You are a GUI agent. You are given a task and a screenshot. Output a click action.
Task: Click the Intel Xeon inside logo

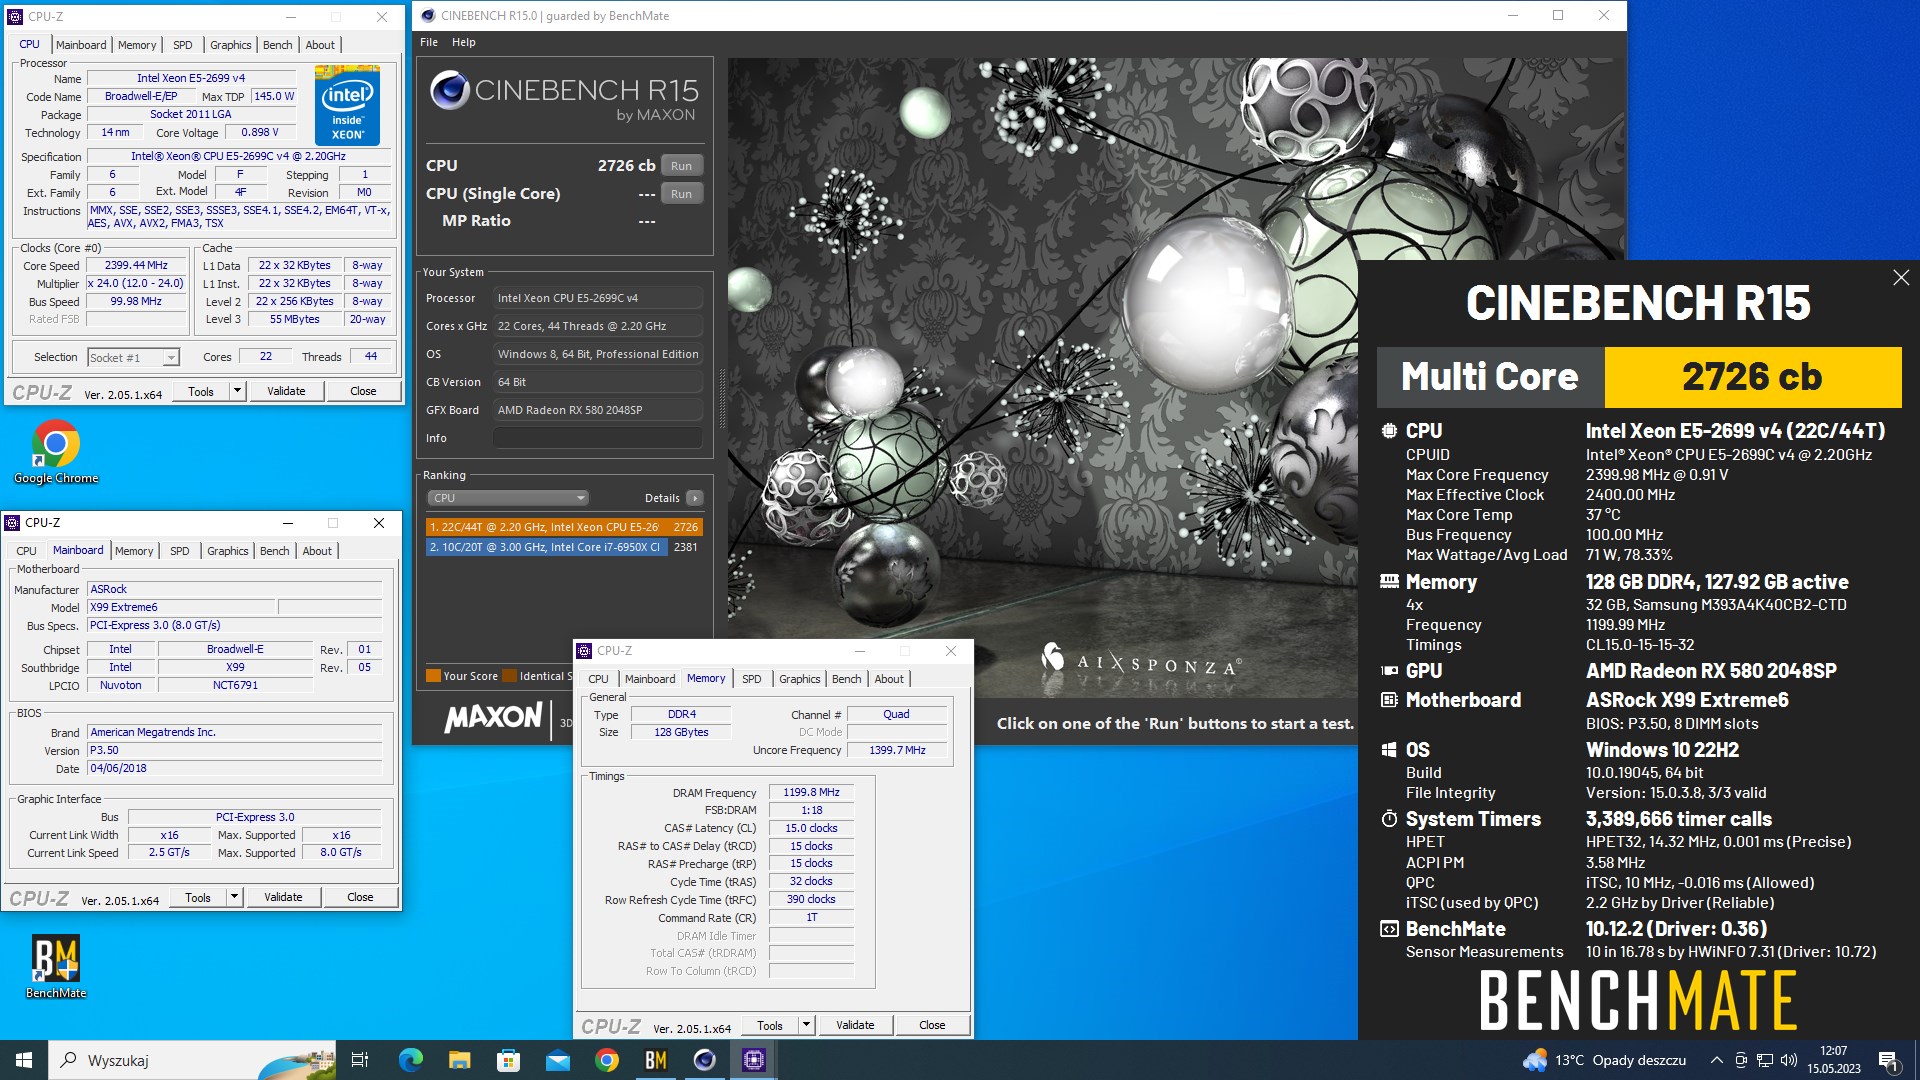click(347, 105)
